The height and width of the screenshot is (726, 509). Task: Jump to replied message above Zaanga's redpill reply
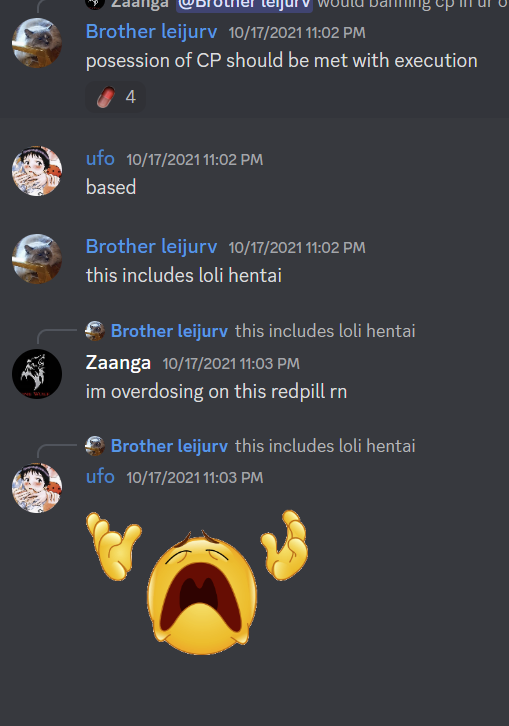pos(325,331)
